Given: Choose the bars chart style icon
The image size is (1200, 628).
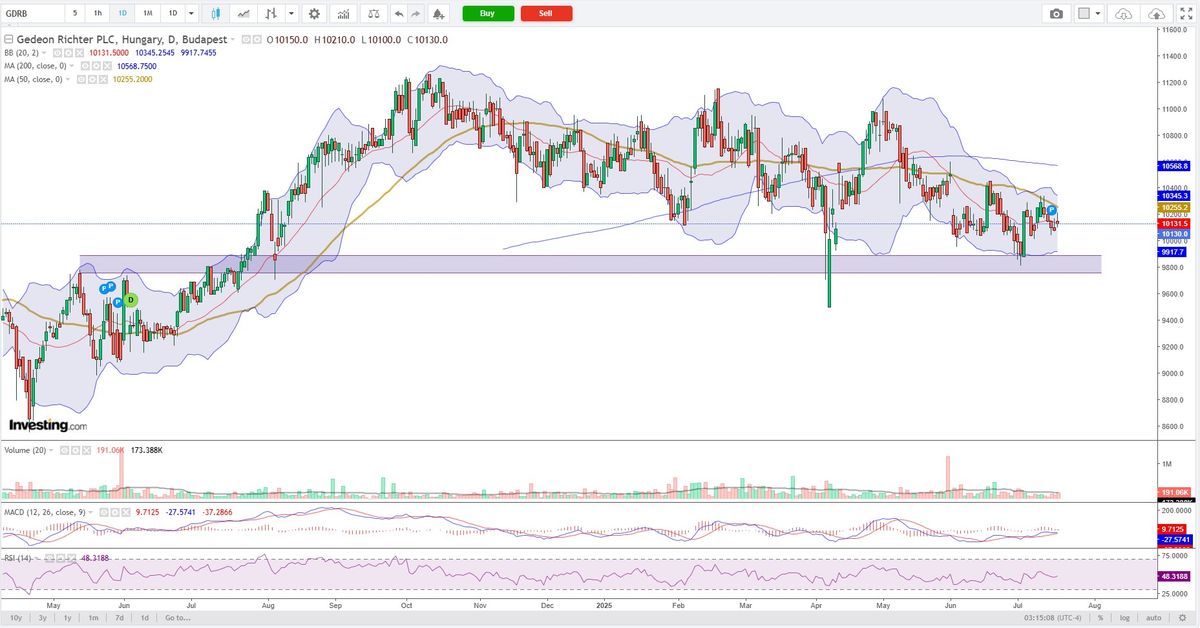Looking at the screenshot, I should (270, 14).
